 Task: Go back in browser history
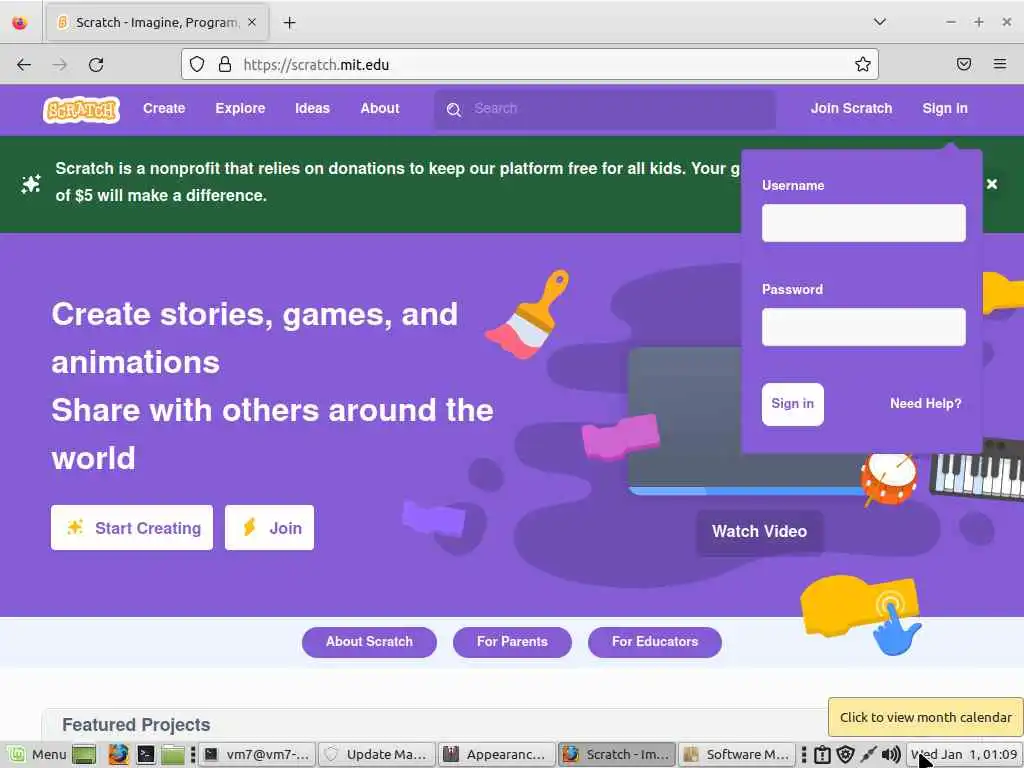24,65
